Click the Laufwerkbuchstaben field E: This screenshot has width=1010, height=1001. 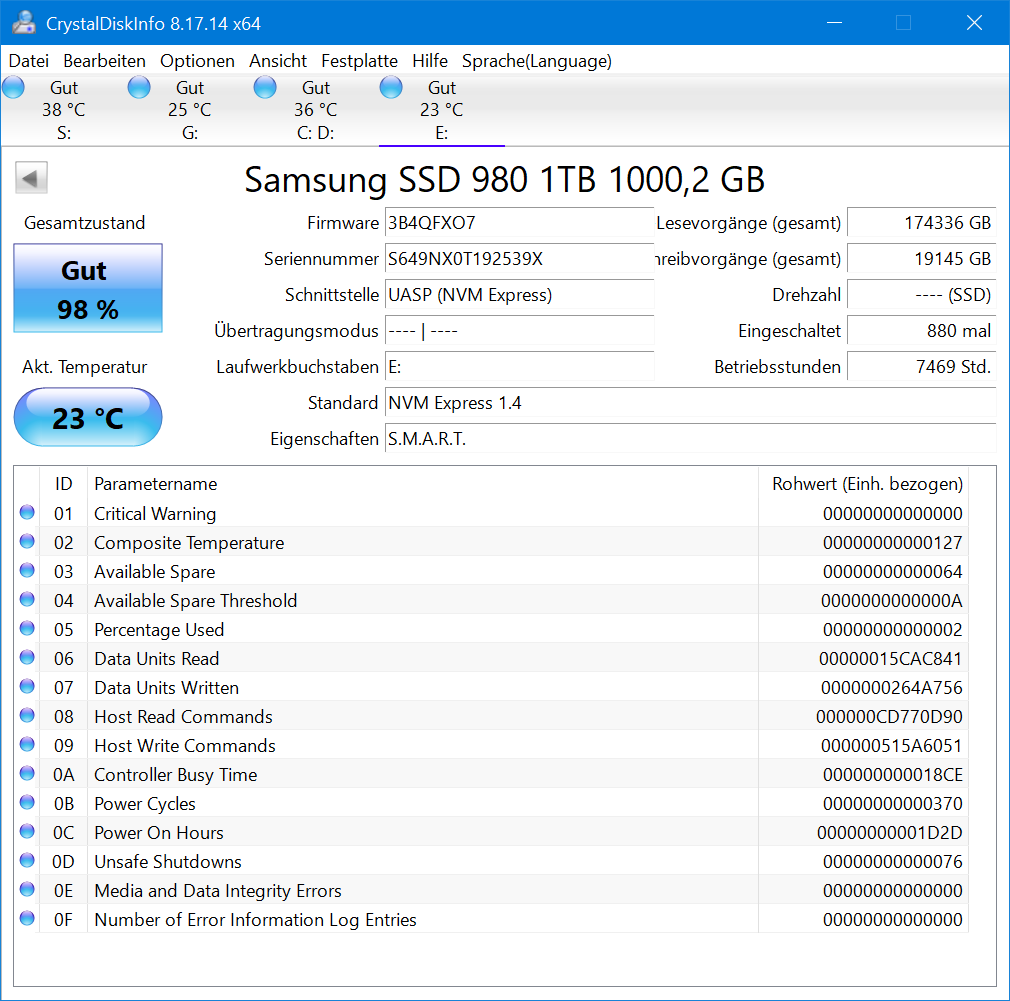519,367
